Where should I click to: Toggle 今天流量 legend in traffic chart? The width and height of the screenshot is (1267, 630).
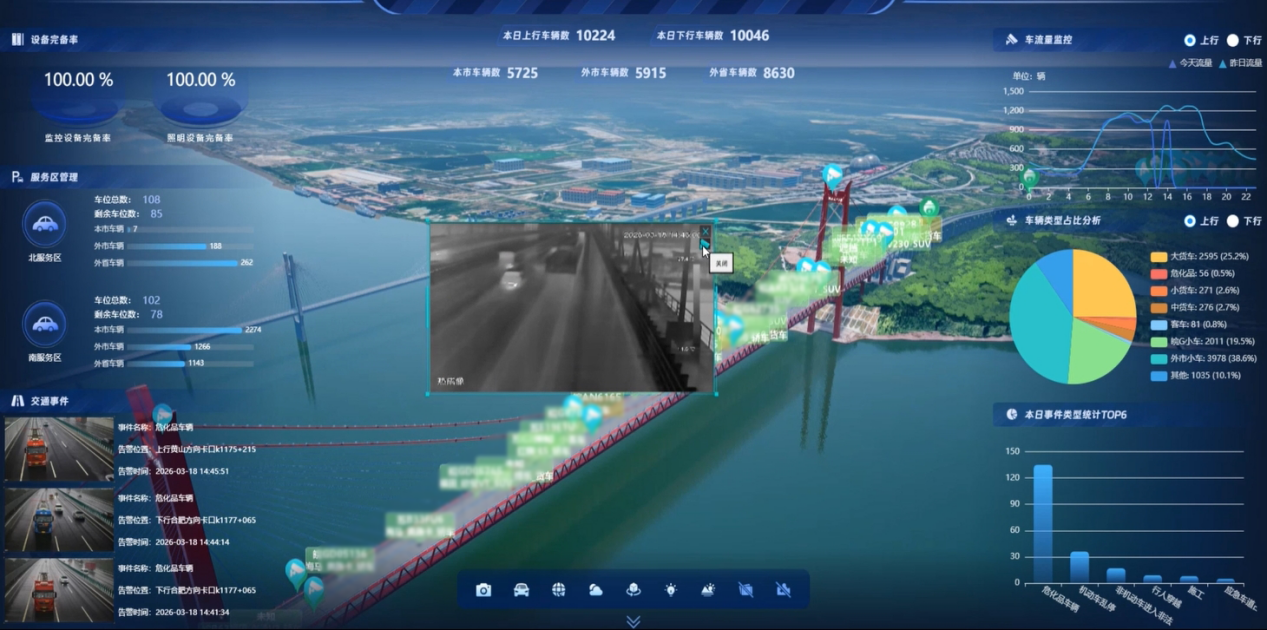(1190, 63)
